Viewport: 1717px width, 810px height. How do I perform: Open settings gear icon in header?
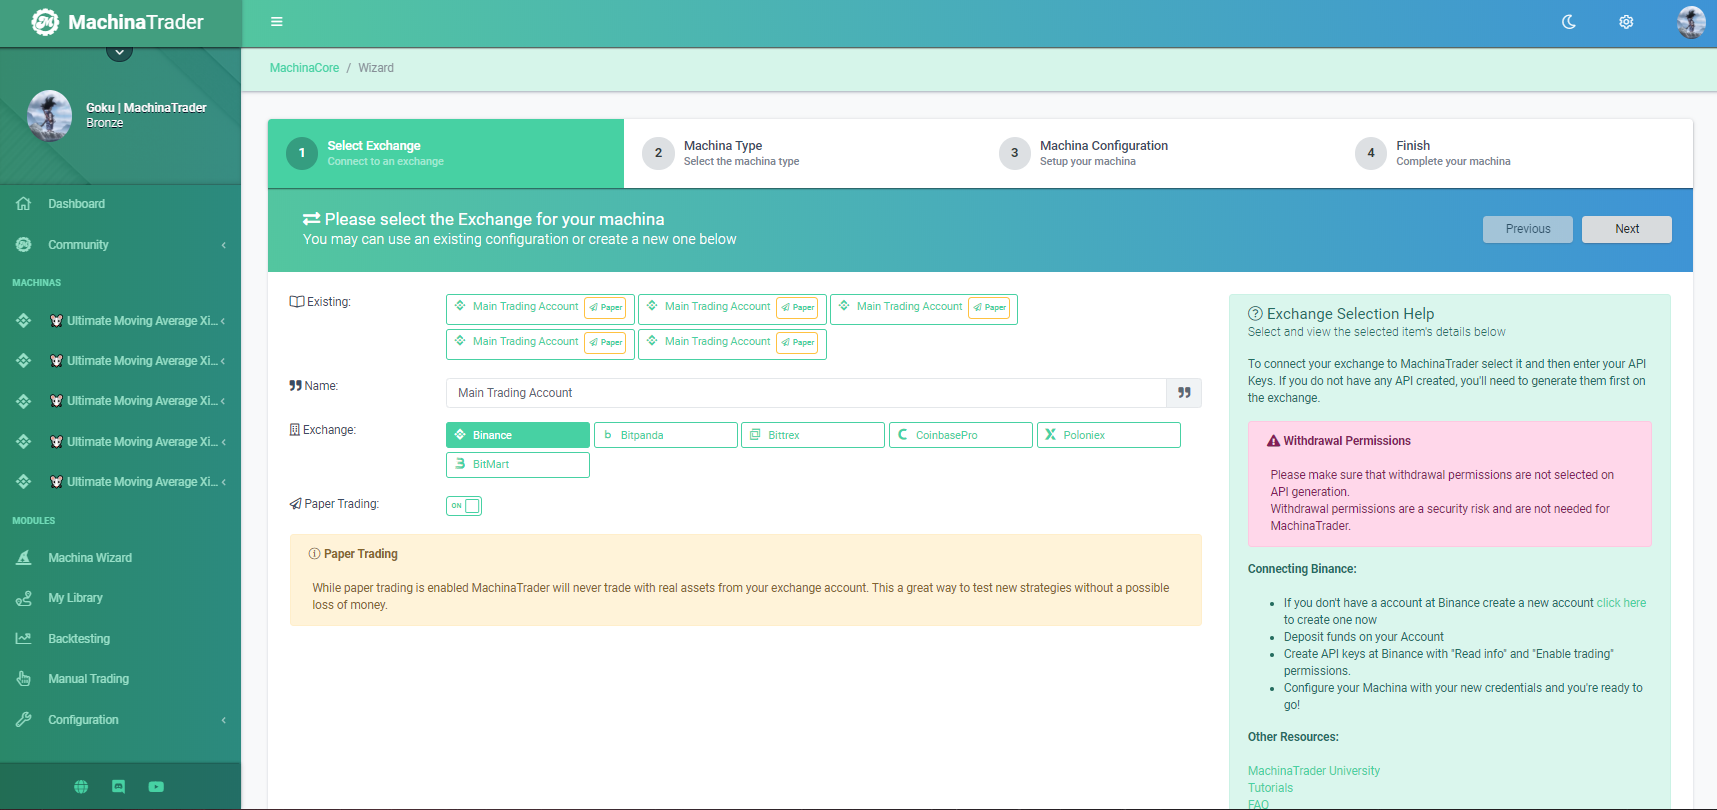pyautogui.click(x=1626, y=22)
